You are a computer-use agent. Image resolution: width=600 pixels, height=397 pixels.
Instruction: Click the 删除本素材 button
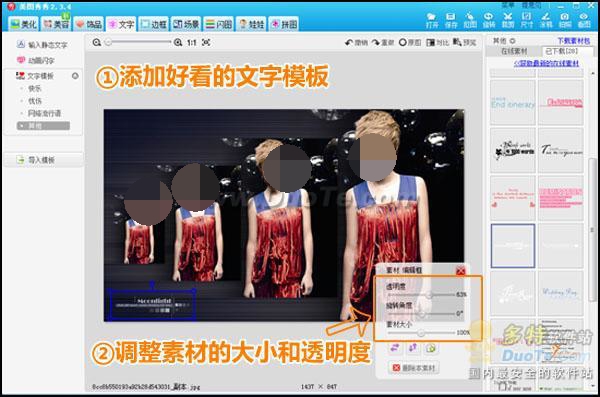click(x=414, y=368)
